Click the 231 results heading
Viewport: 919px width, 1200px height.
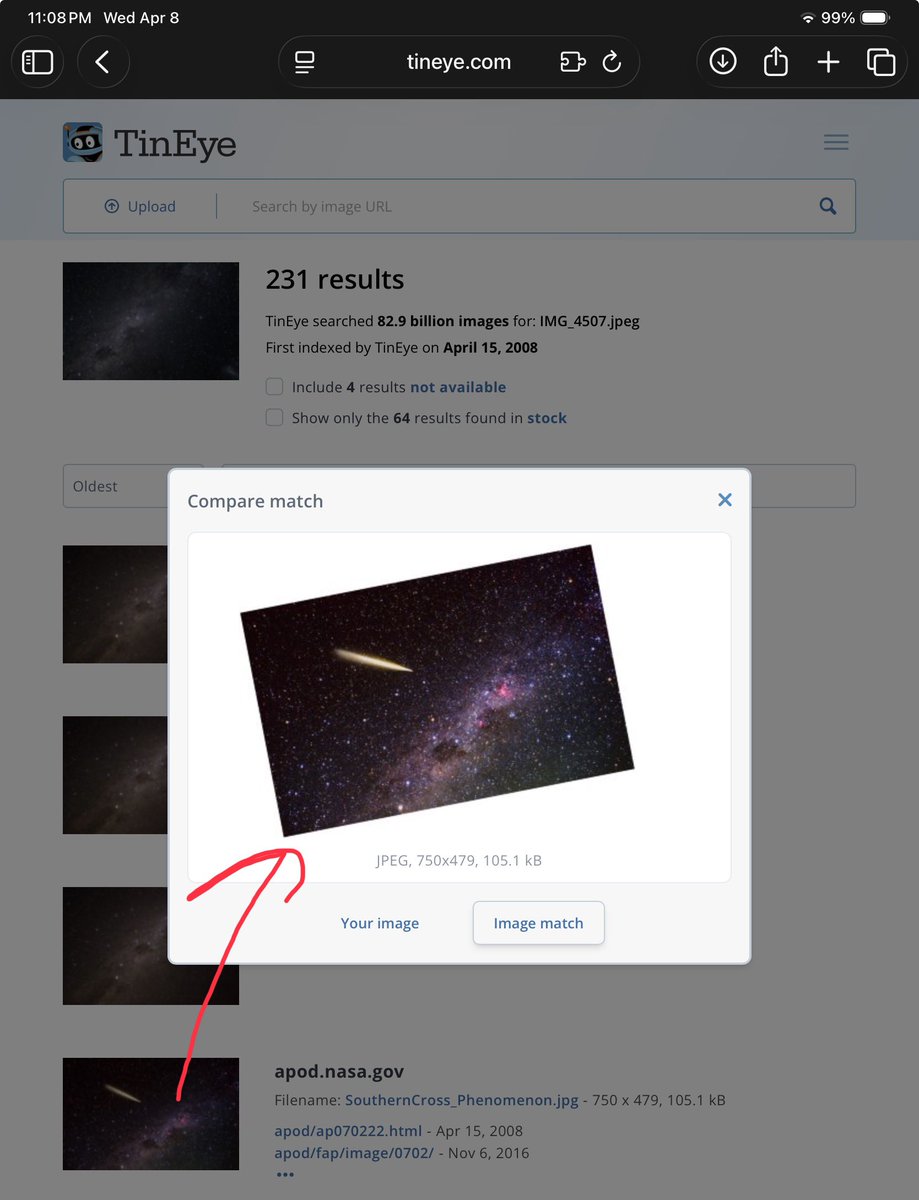tap(335, 279)
